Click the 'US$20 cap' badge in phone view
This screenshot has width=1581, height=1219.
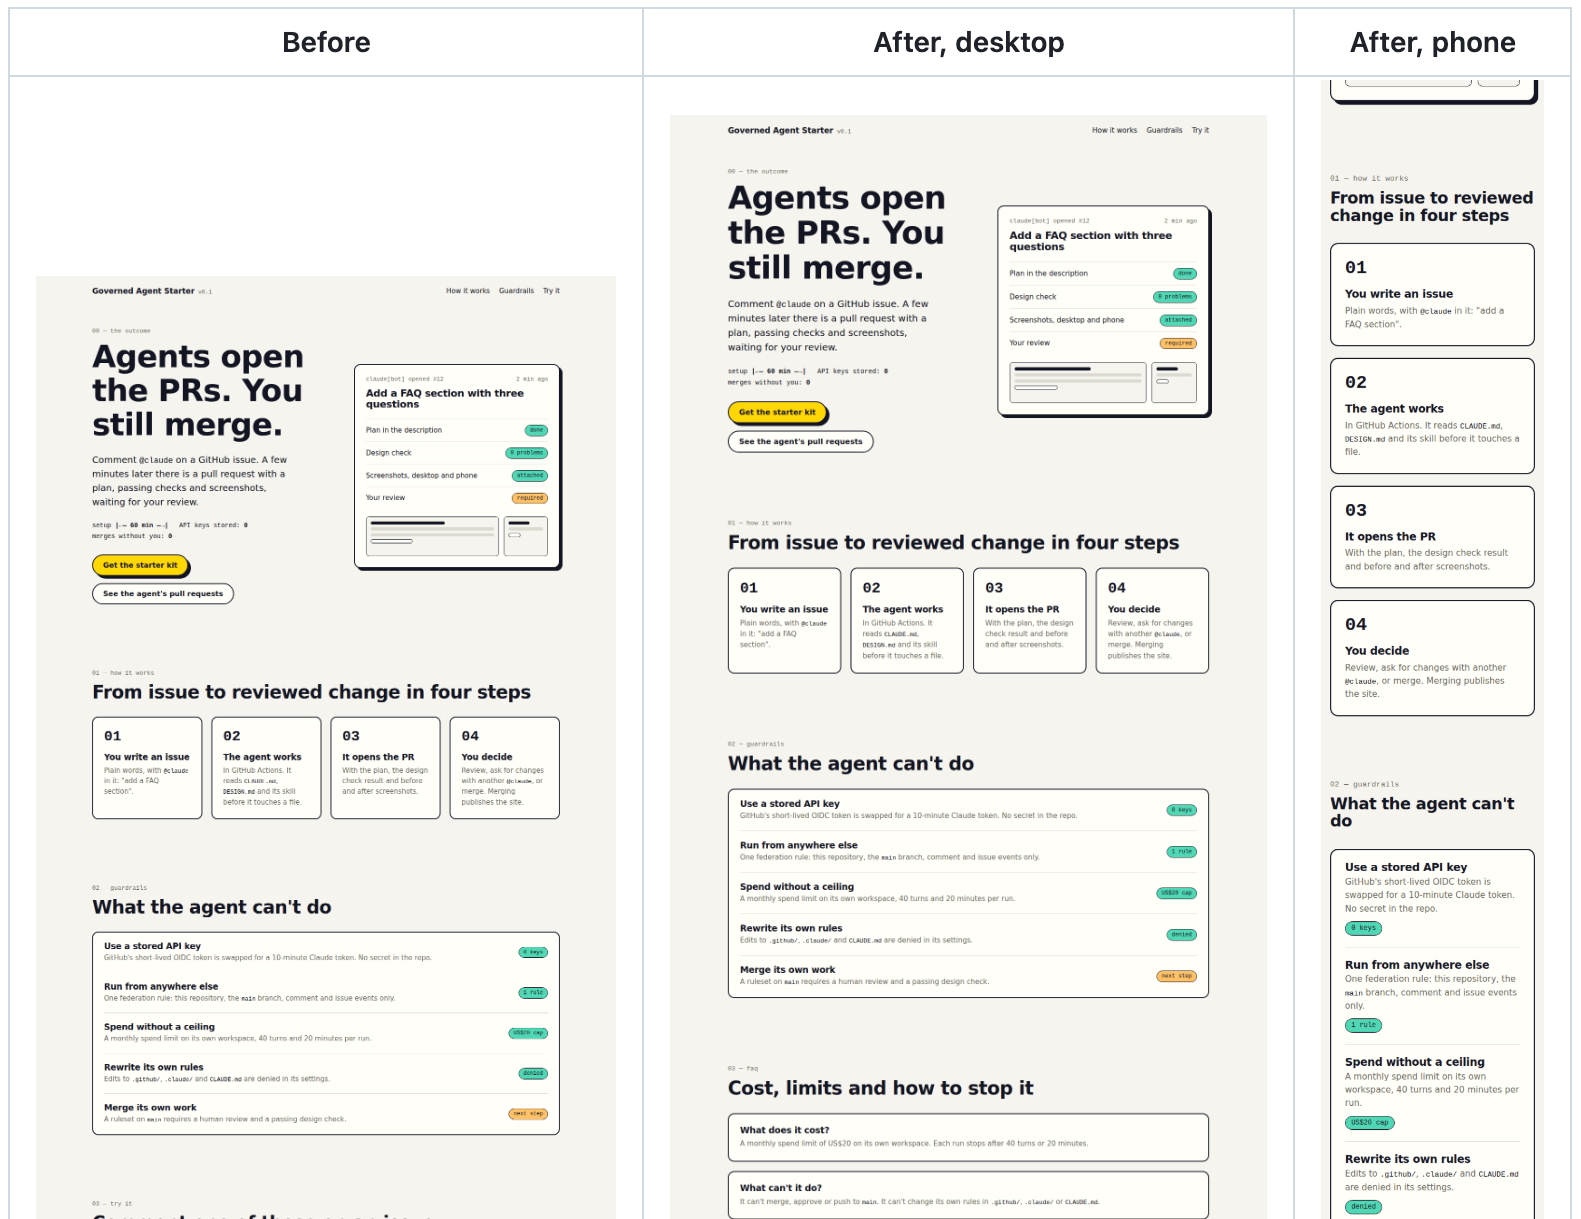[1370, 1123]
